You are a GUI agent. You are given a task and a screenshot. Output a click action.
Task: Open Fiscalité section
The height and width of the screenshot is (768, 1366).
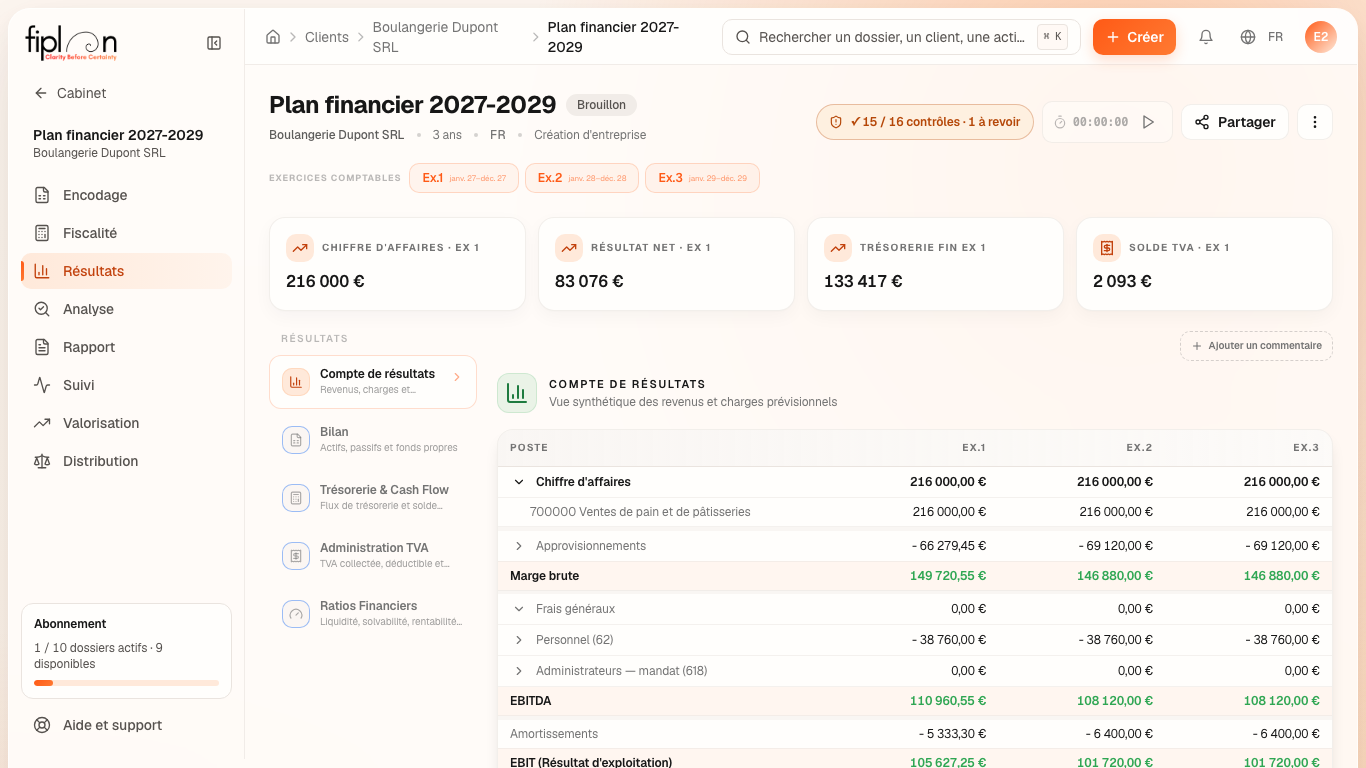(x=126, y=233)
